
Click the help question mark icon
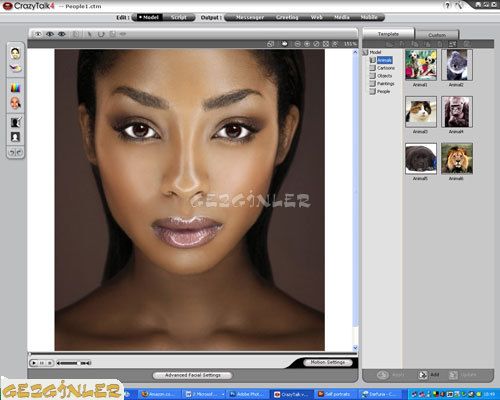pyautogui.click(x=448, y=5)
